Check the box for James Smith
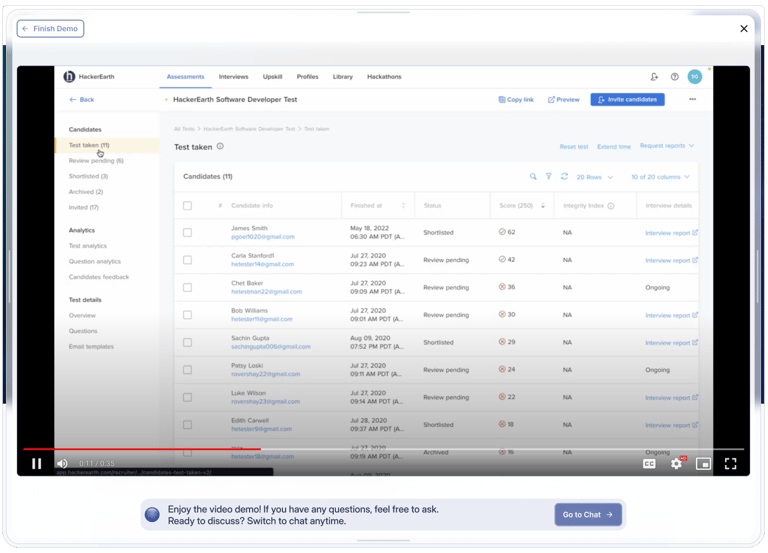Image resolution: width=768 pixels, height=553 pixels. 187,233
